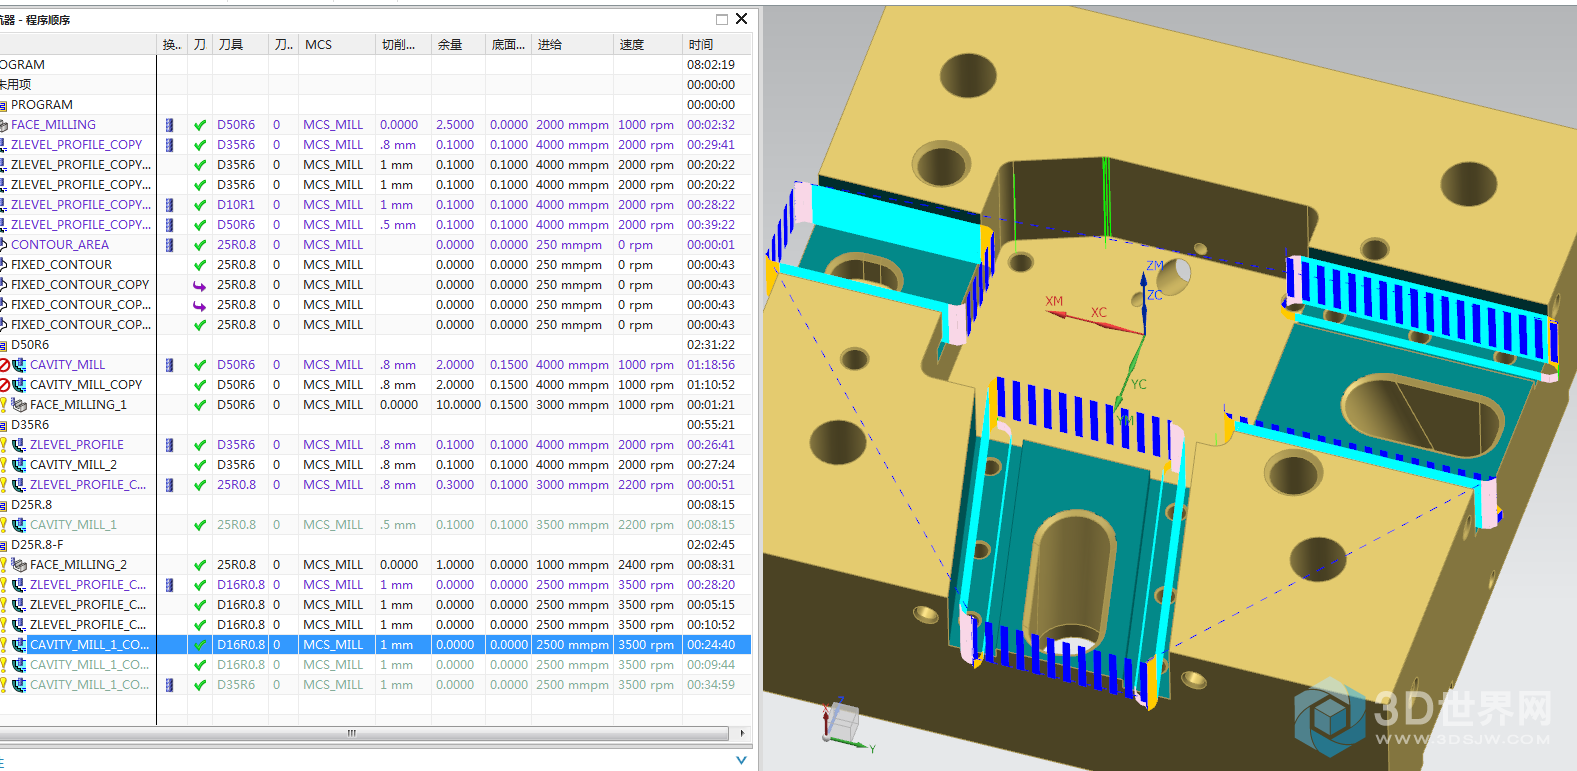The height and width of the screenshot is (771, 1577).
Task: Sort by the 刀具 column header
Action: [241, 45]
